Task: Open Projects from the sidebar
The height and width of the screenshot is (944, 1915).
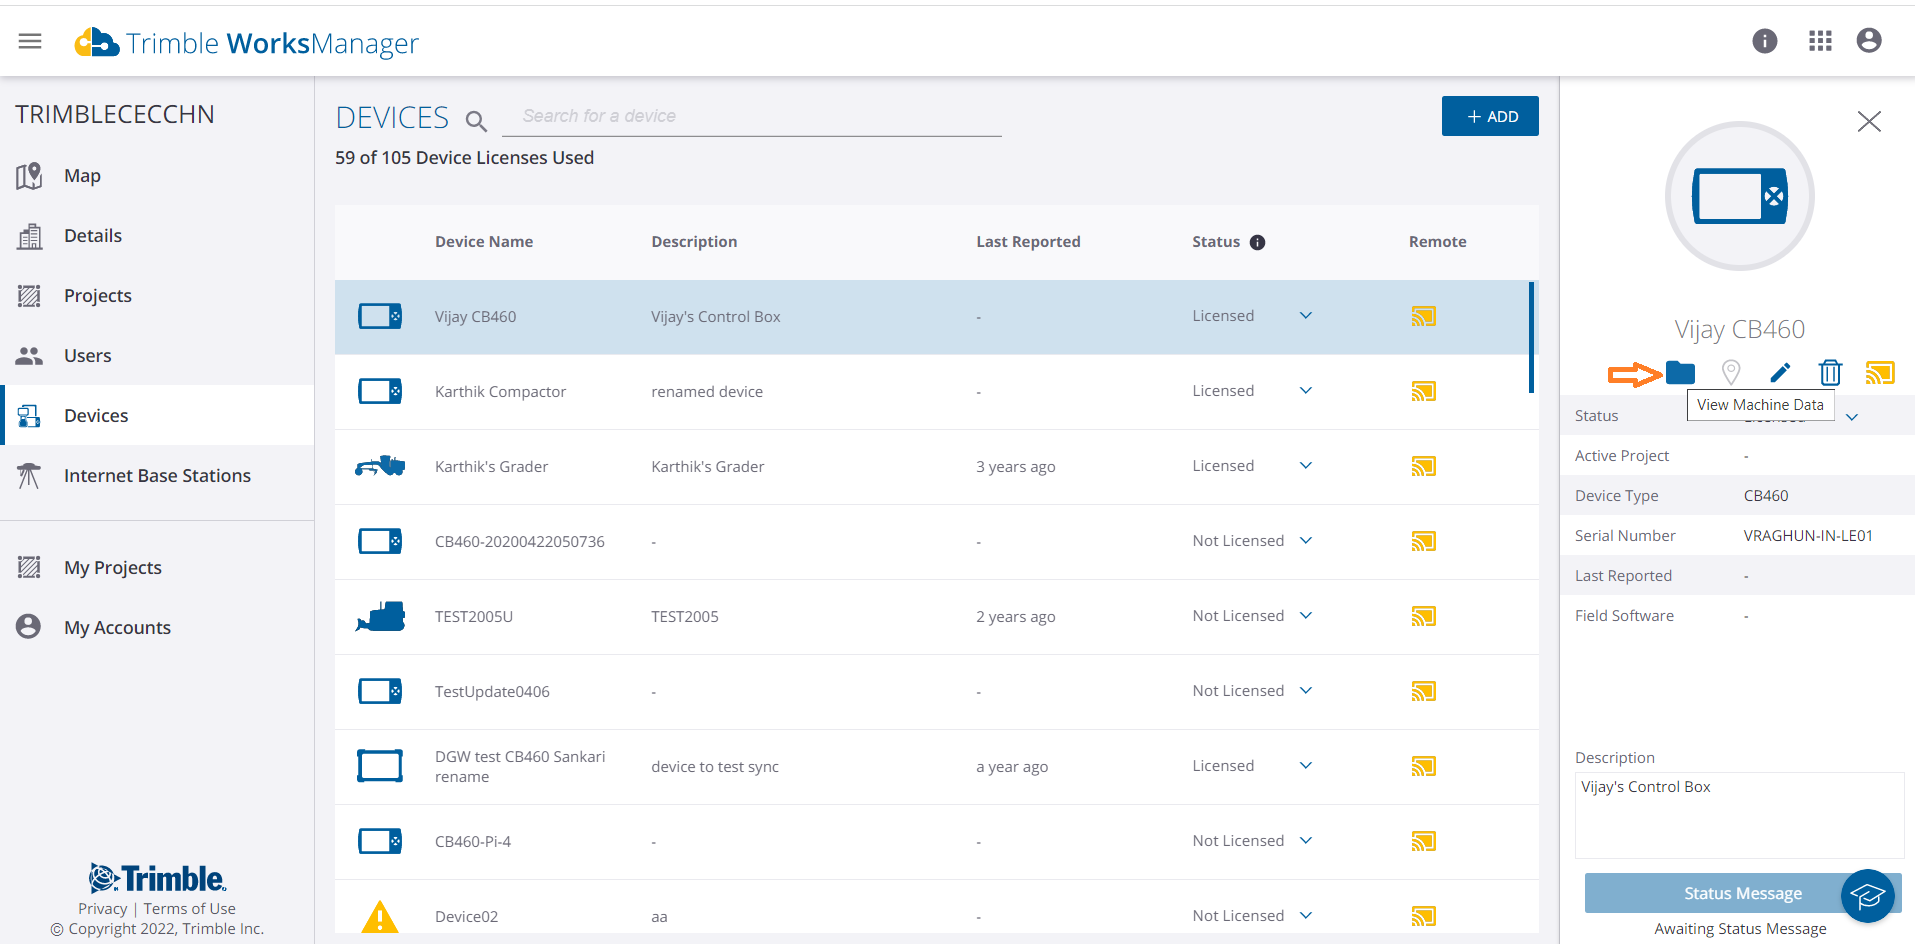Action: [x=98, y=296]
